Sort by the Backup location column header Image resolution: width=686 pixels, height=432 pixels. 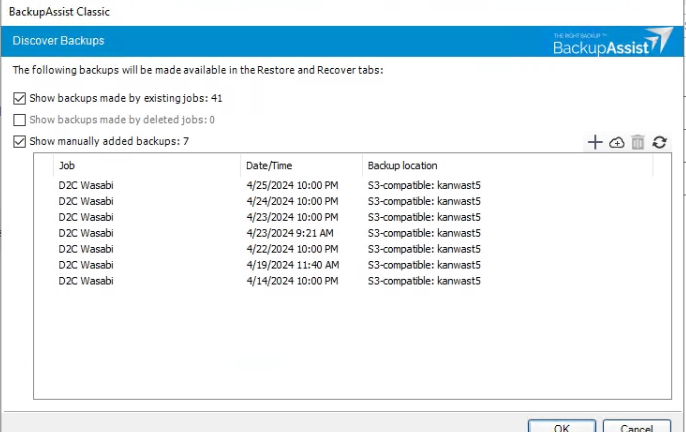pyautogui.click(x=508, y=165)
